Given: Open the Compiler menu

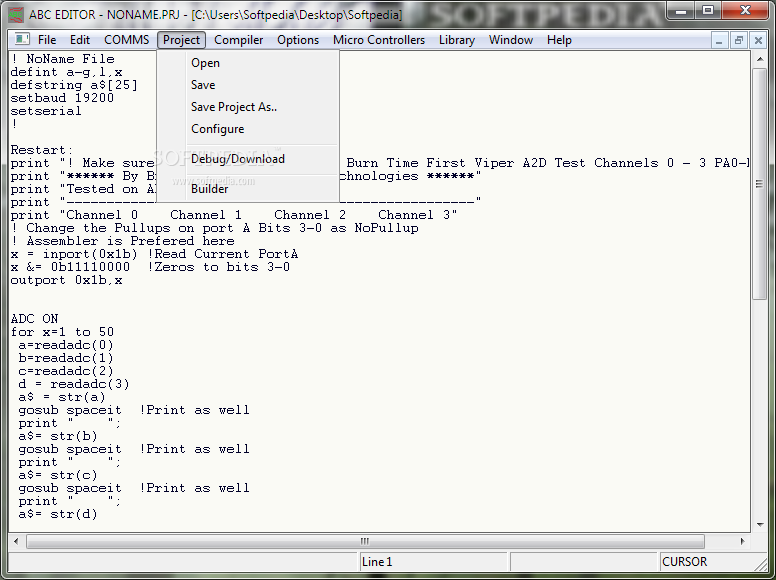Looking at the screenshot, I should coord(239,40).
